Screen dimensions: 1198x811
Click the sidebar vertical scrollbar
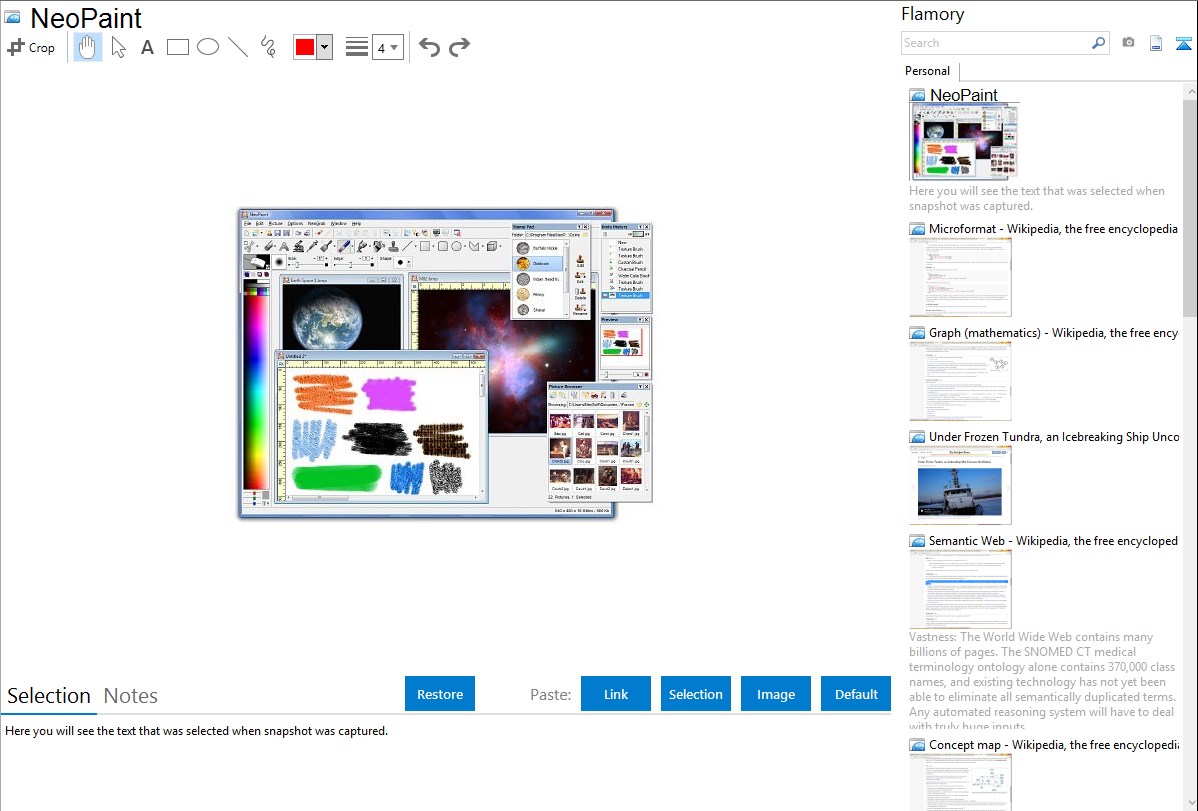[1190, 208]
